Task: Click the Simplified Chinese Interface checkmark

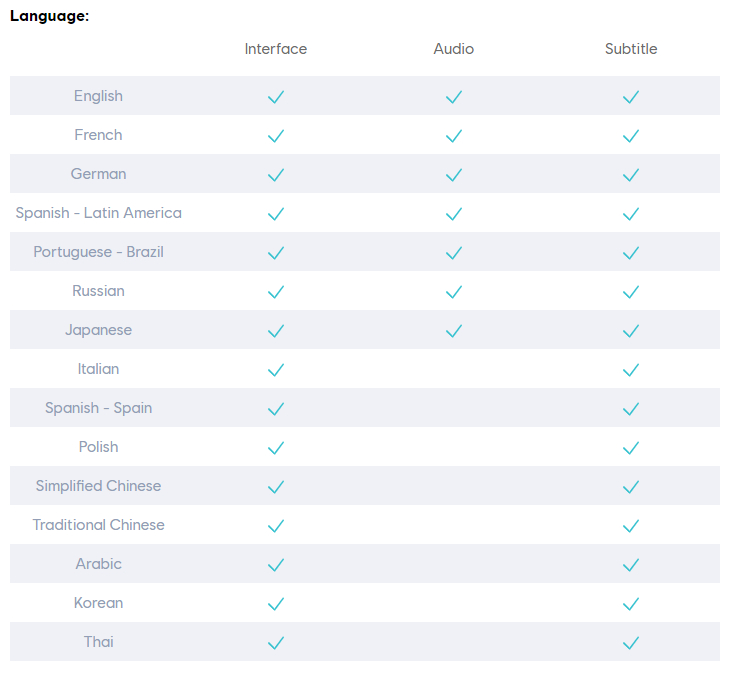Action: point(276,487)
